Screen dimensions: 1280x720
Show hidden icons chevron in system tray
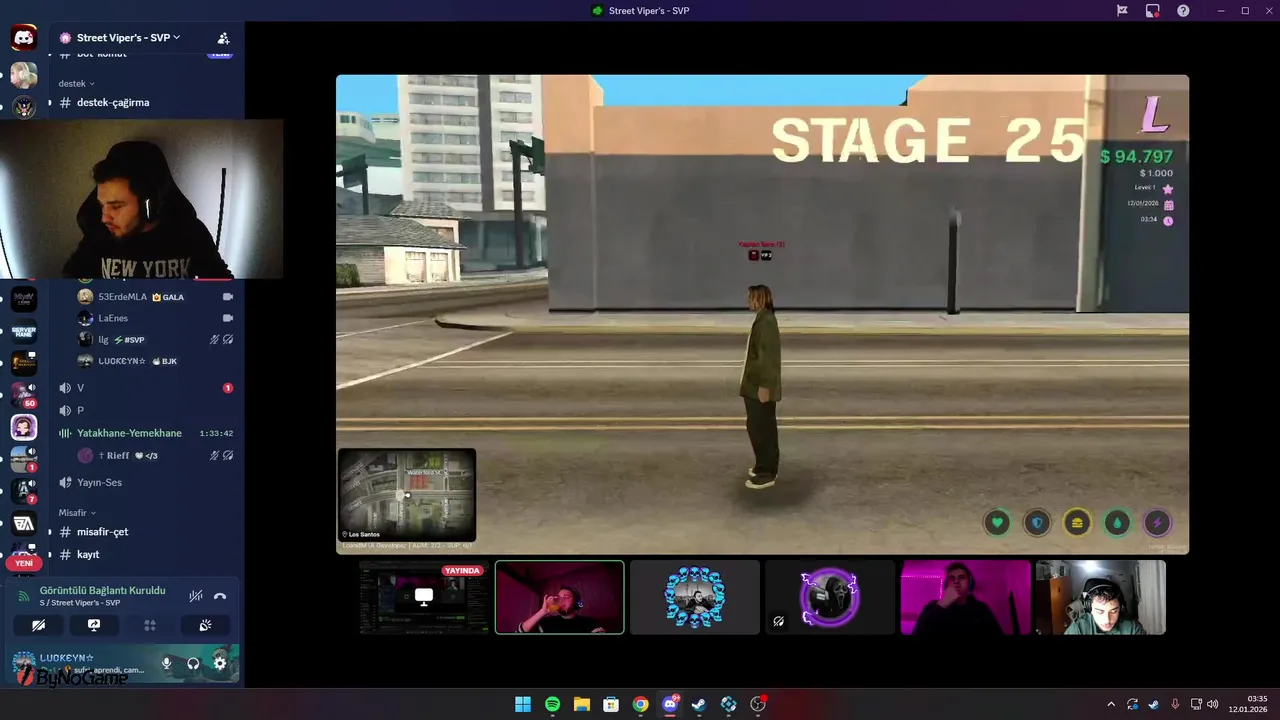click(x=1110, y=704)
